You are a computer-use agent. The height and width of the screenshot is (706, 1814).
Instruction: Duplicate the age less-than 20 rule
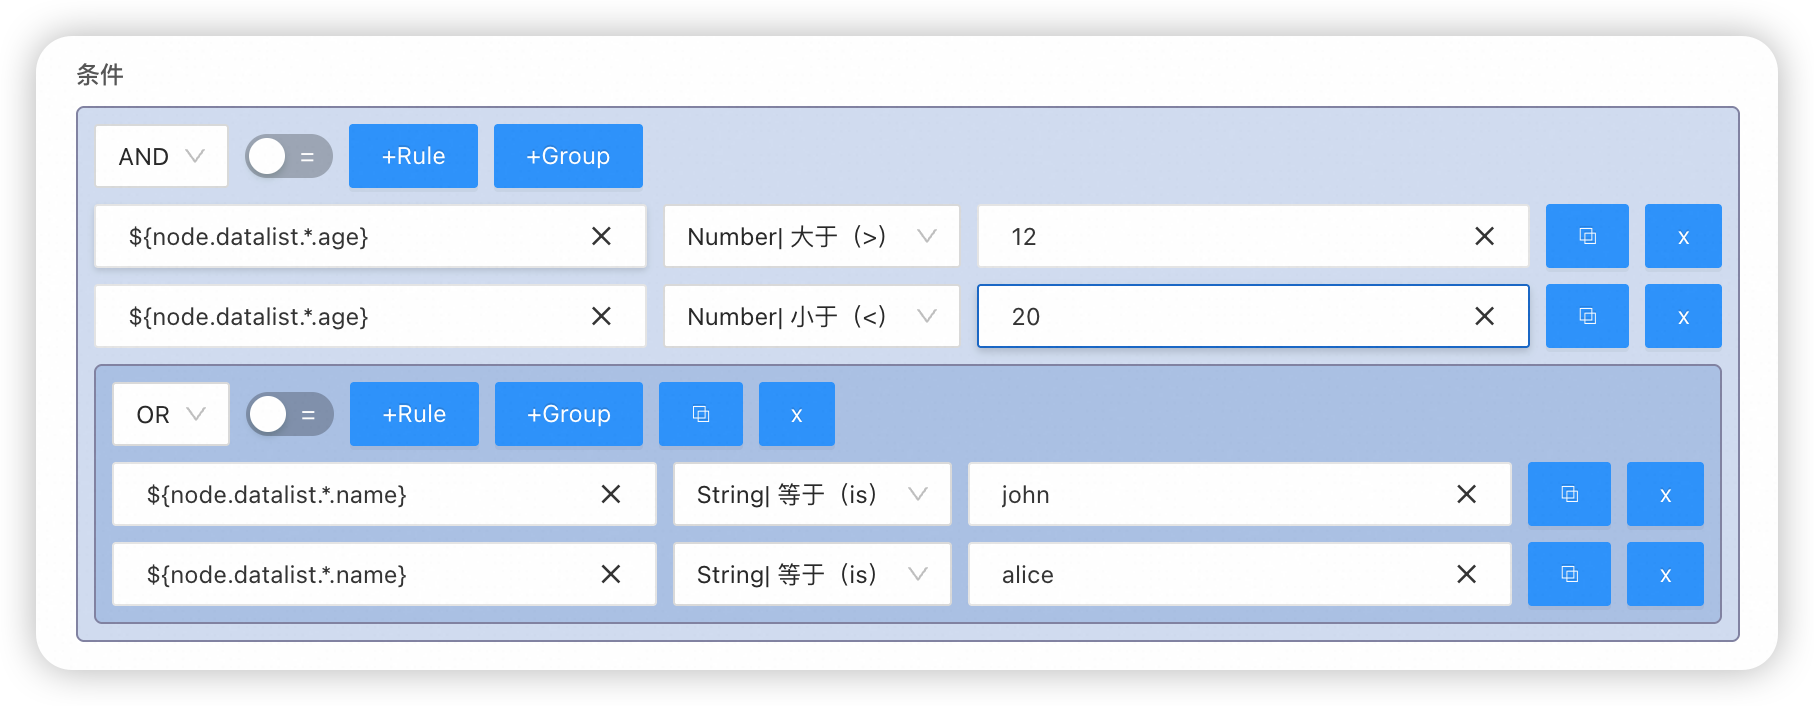click(x=1587, y=316)
